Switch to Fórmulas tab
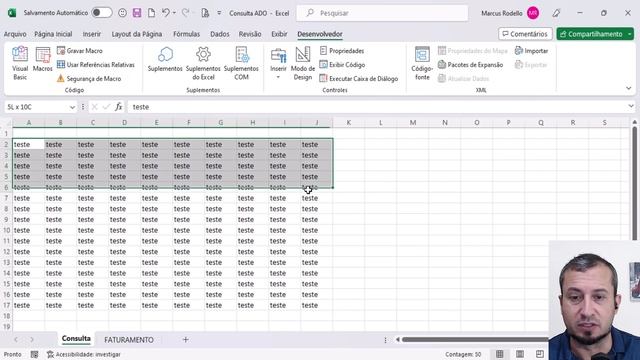The image size is (640, 360). [187, 34]
